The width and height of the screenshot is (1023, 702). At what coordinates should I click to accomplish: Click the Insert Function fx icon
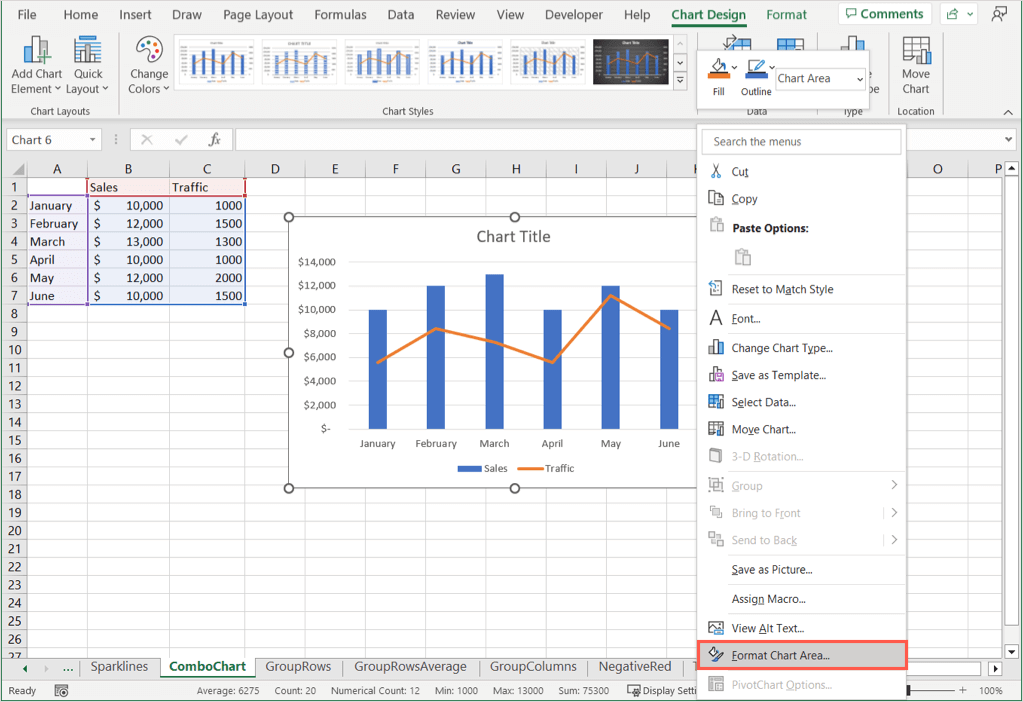coord(214,140)
